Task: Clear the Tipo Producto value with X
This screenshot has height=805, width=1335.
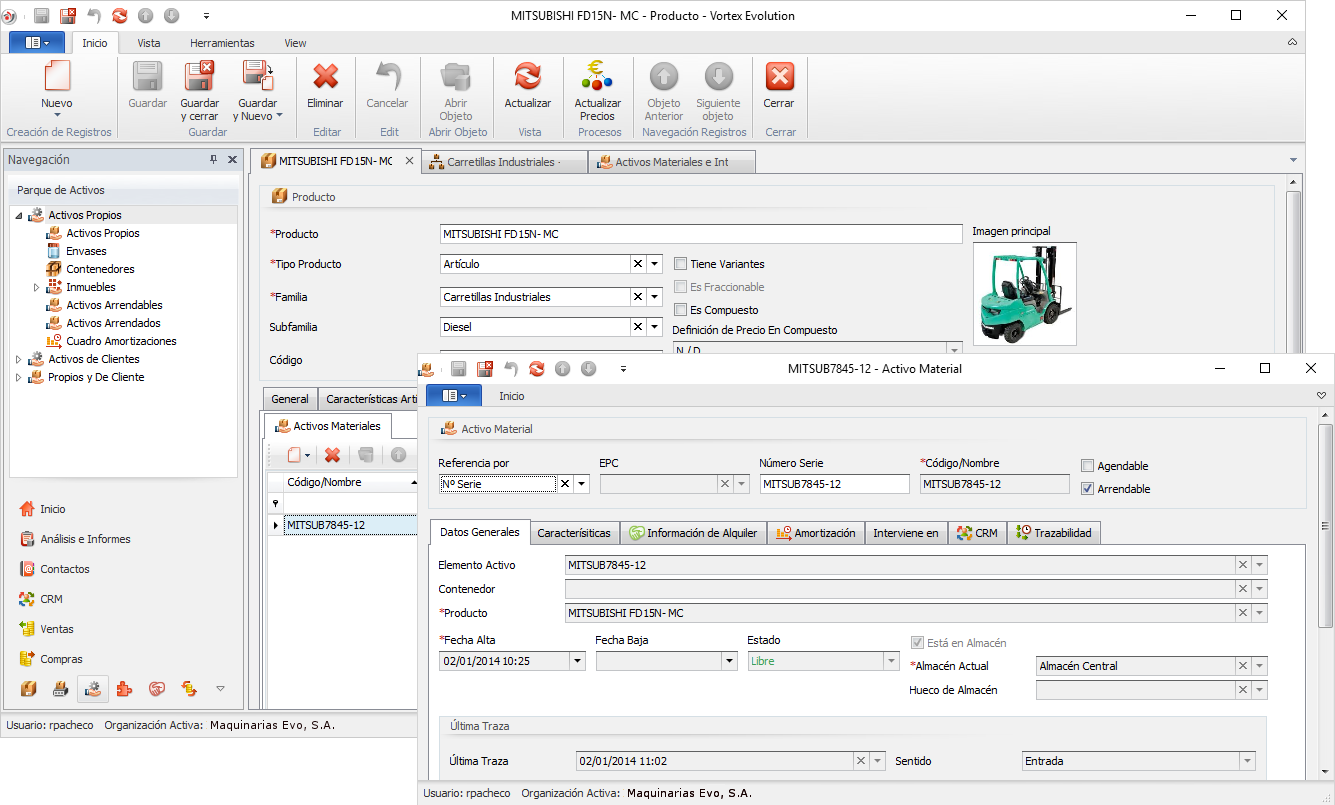Action: pyautogui.click(x=638, y=264)
